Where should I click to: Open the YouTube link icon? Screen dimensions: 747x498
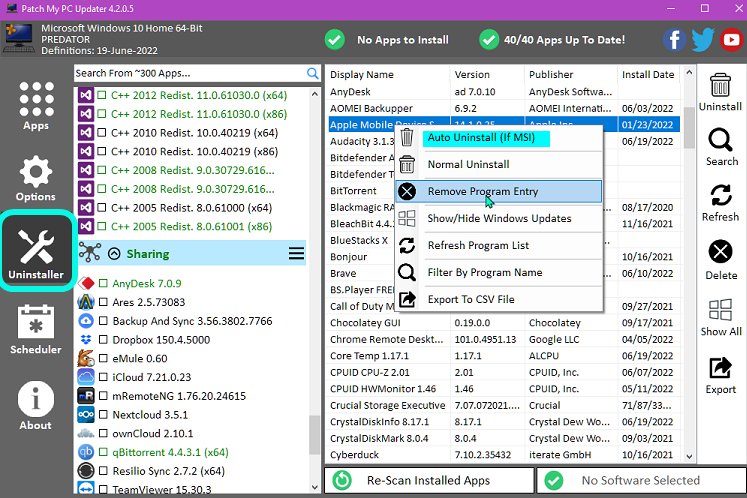click(x=731, y=40)
